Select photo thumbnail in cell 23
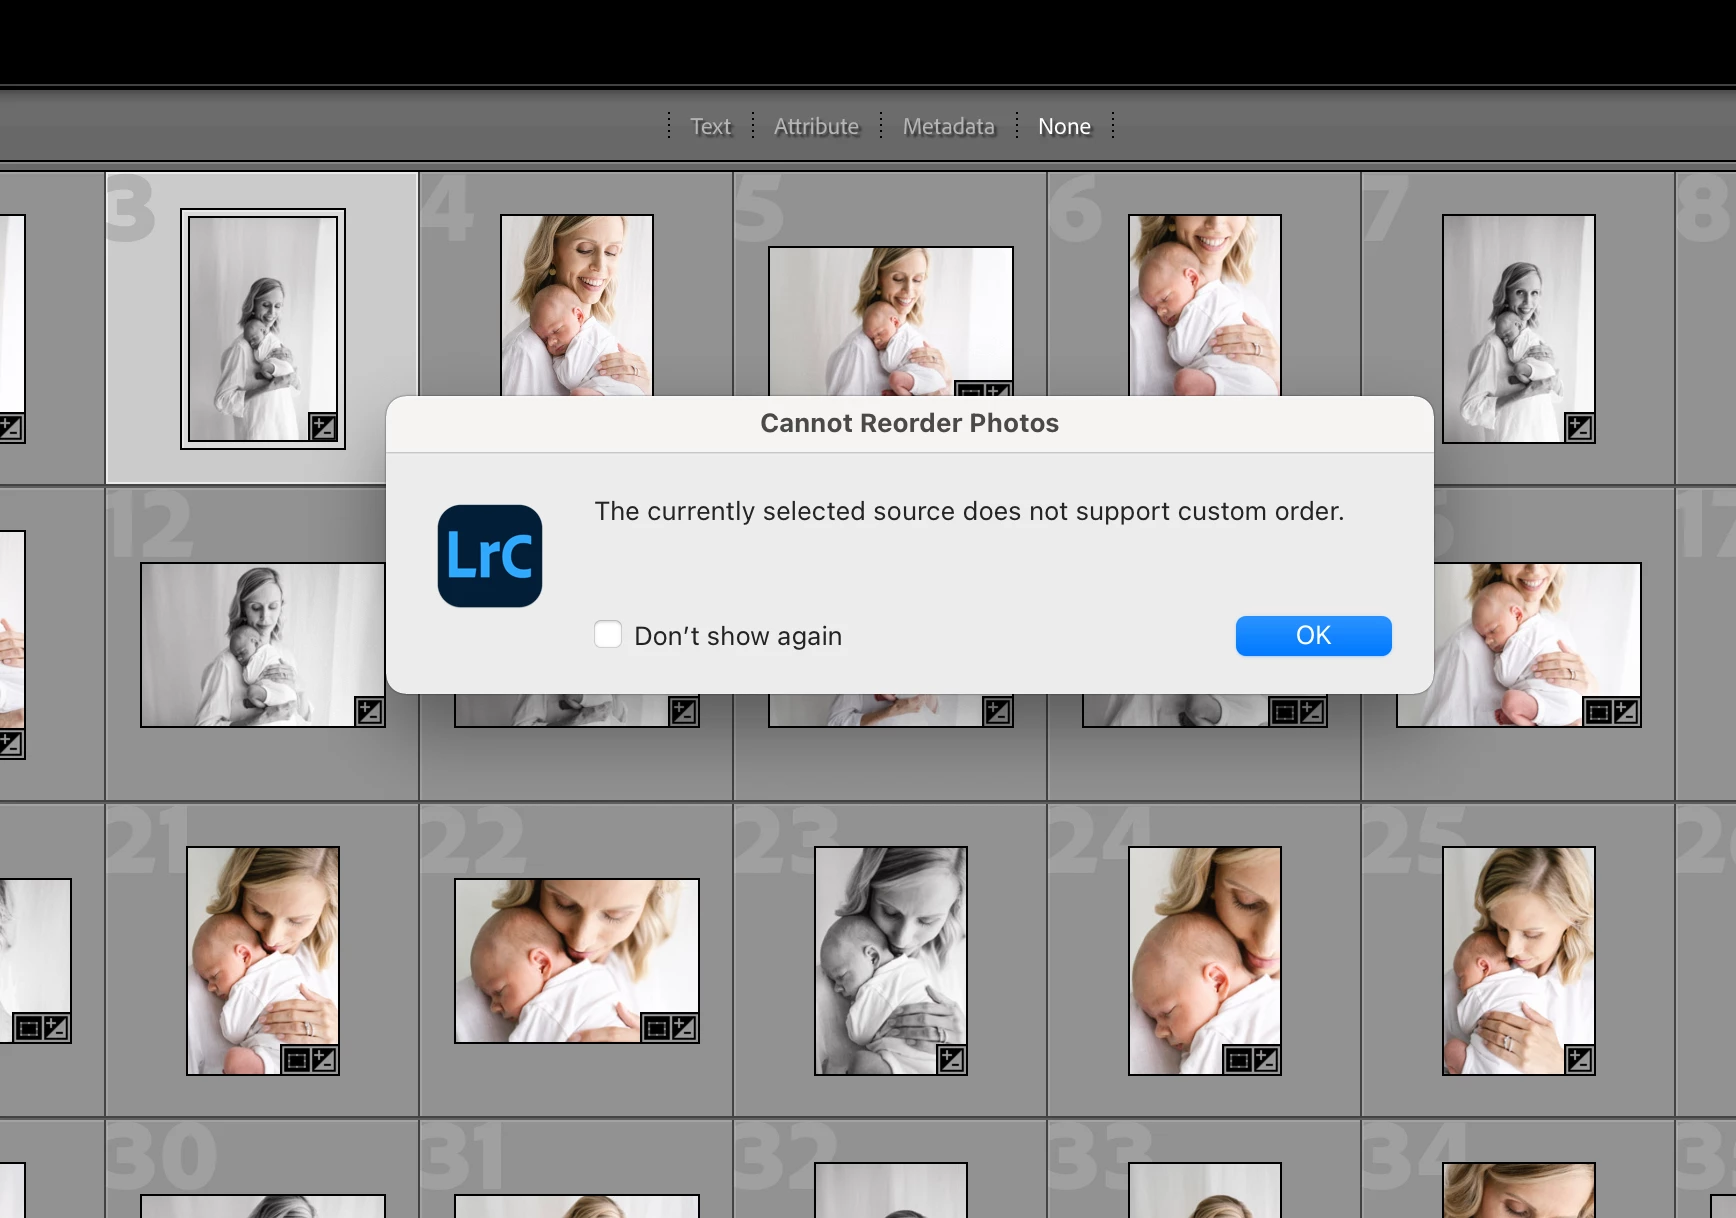Image resolution: width=1736 pixels, height=1218 pixels. tap(891, 961)
